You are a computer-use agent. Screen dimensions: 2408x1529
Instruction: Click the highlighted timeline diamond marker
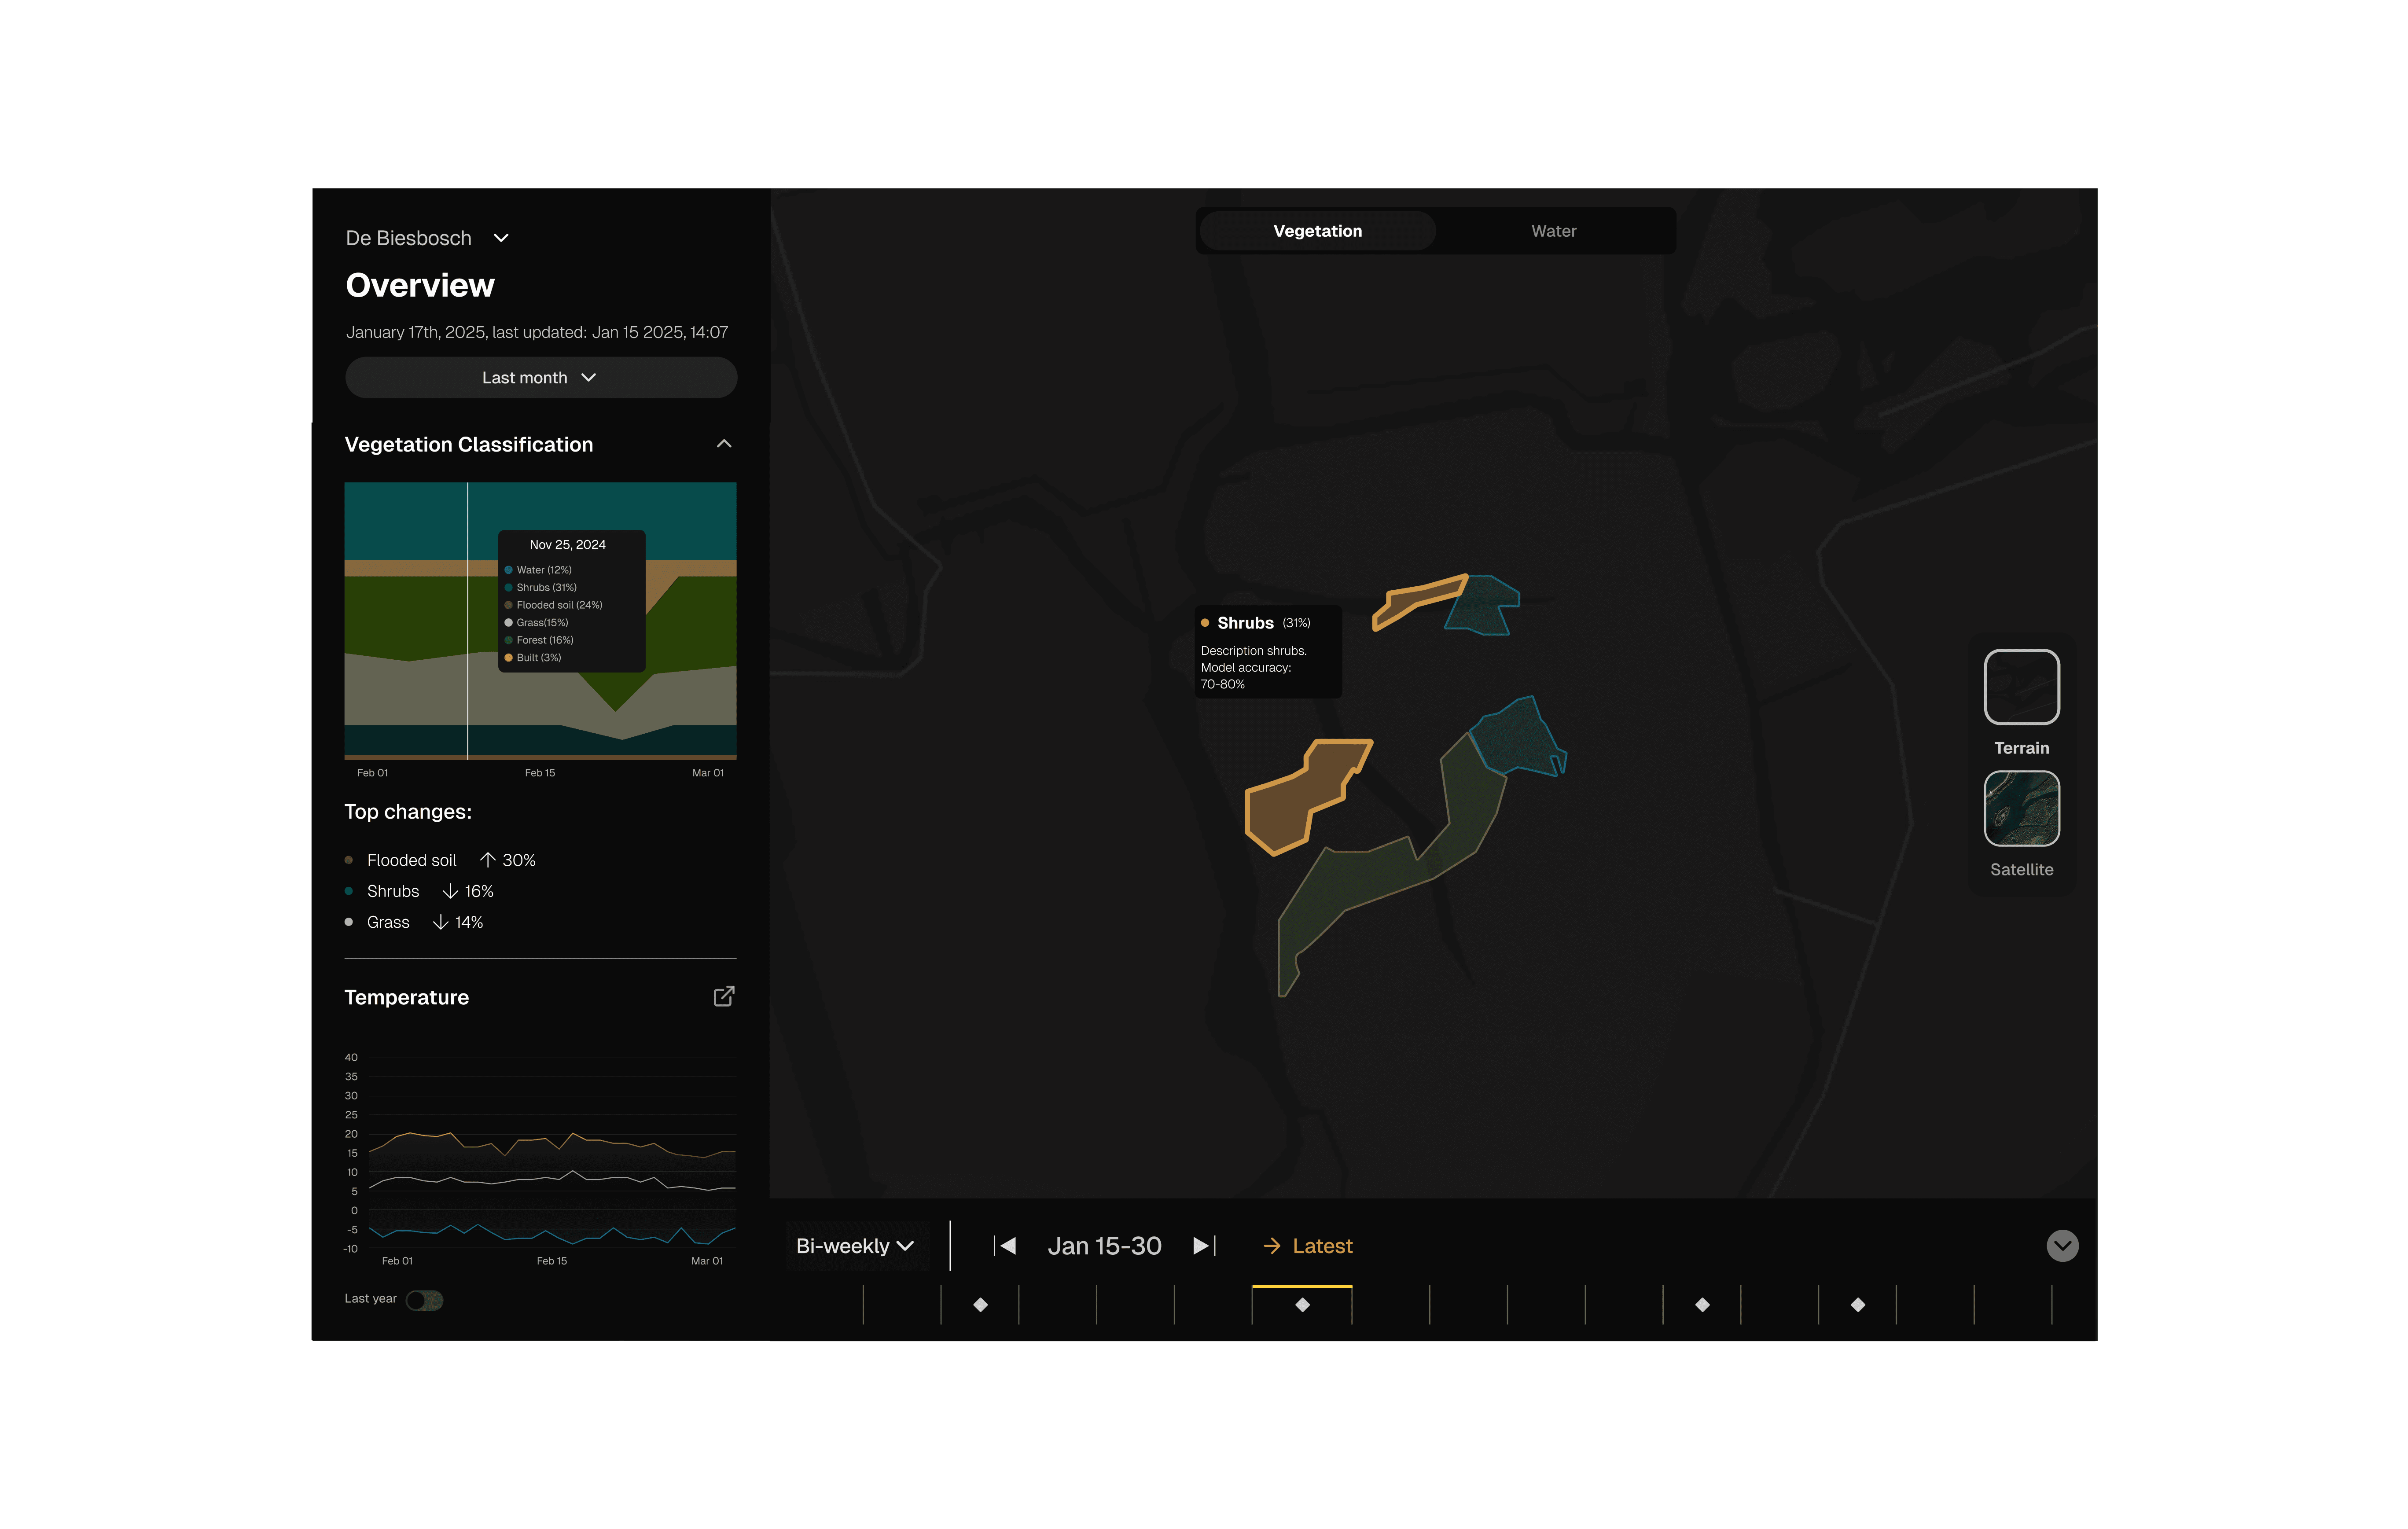click(x=1302, y=1305)
